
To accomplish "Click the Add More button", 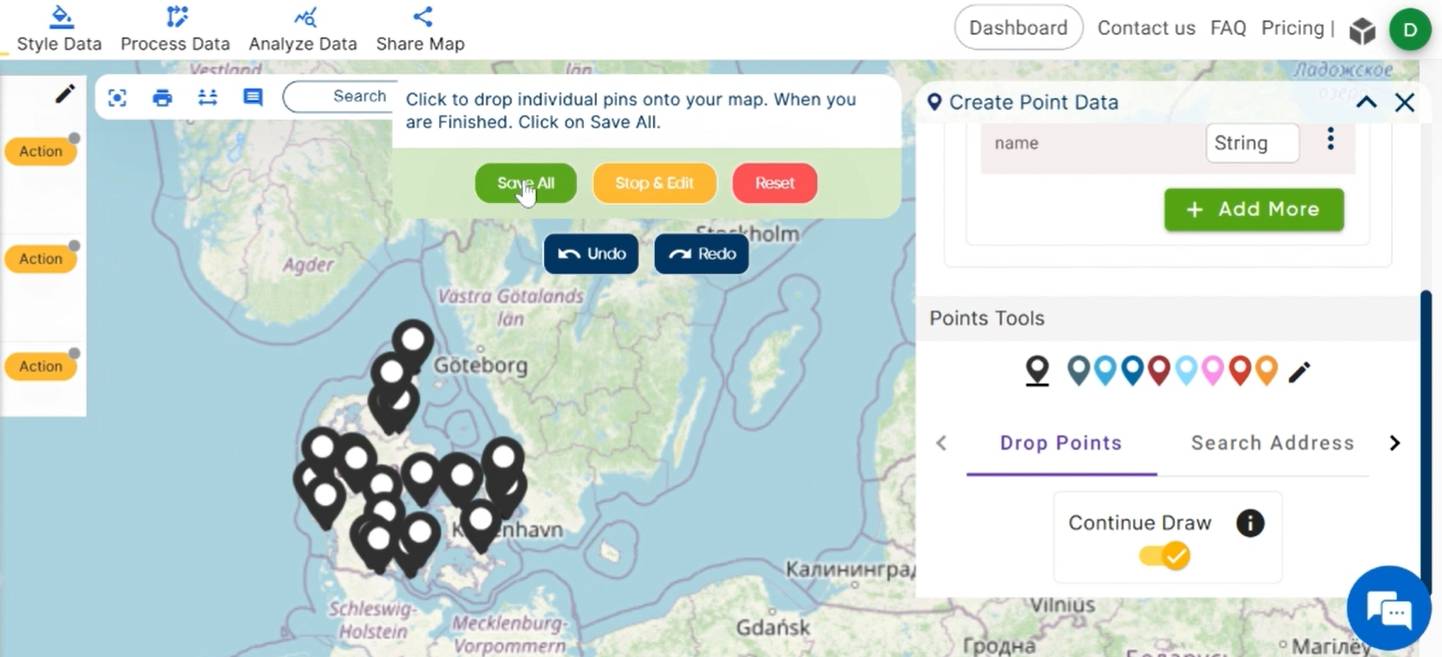I will tap(1254, 210).
